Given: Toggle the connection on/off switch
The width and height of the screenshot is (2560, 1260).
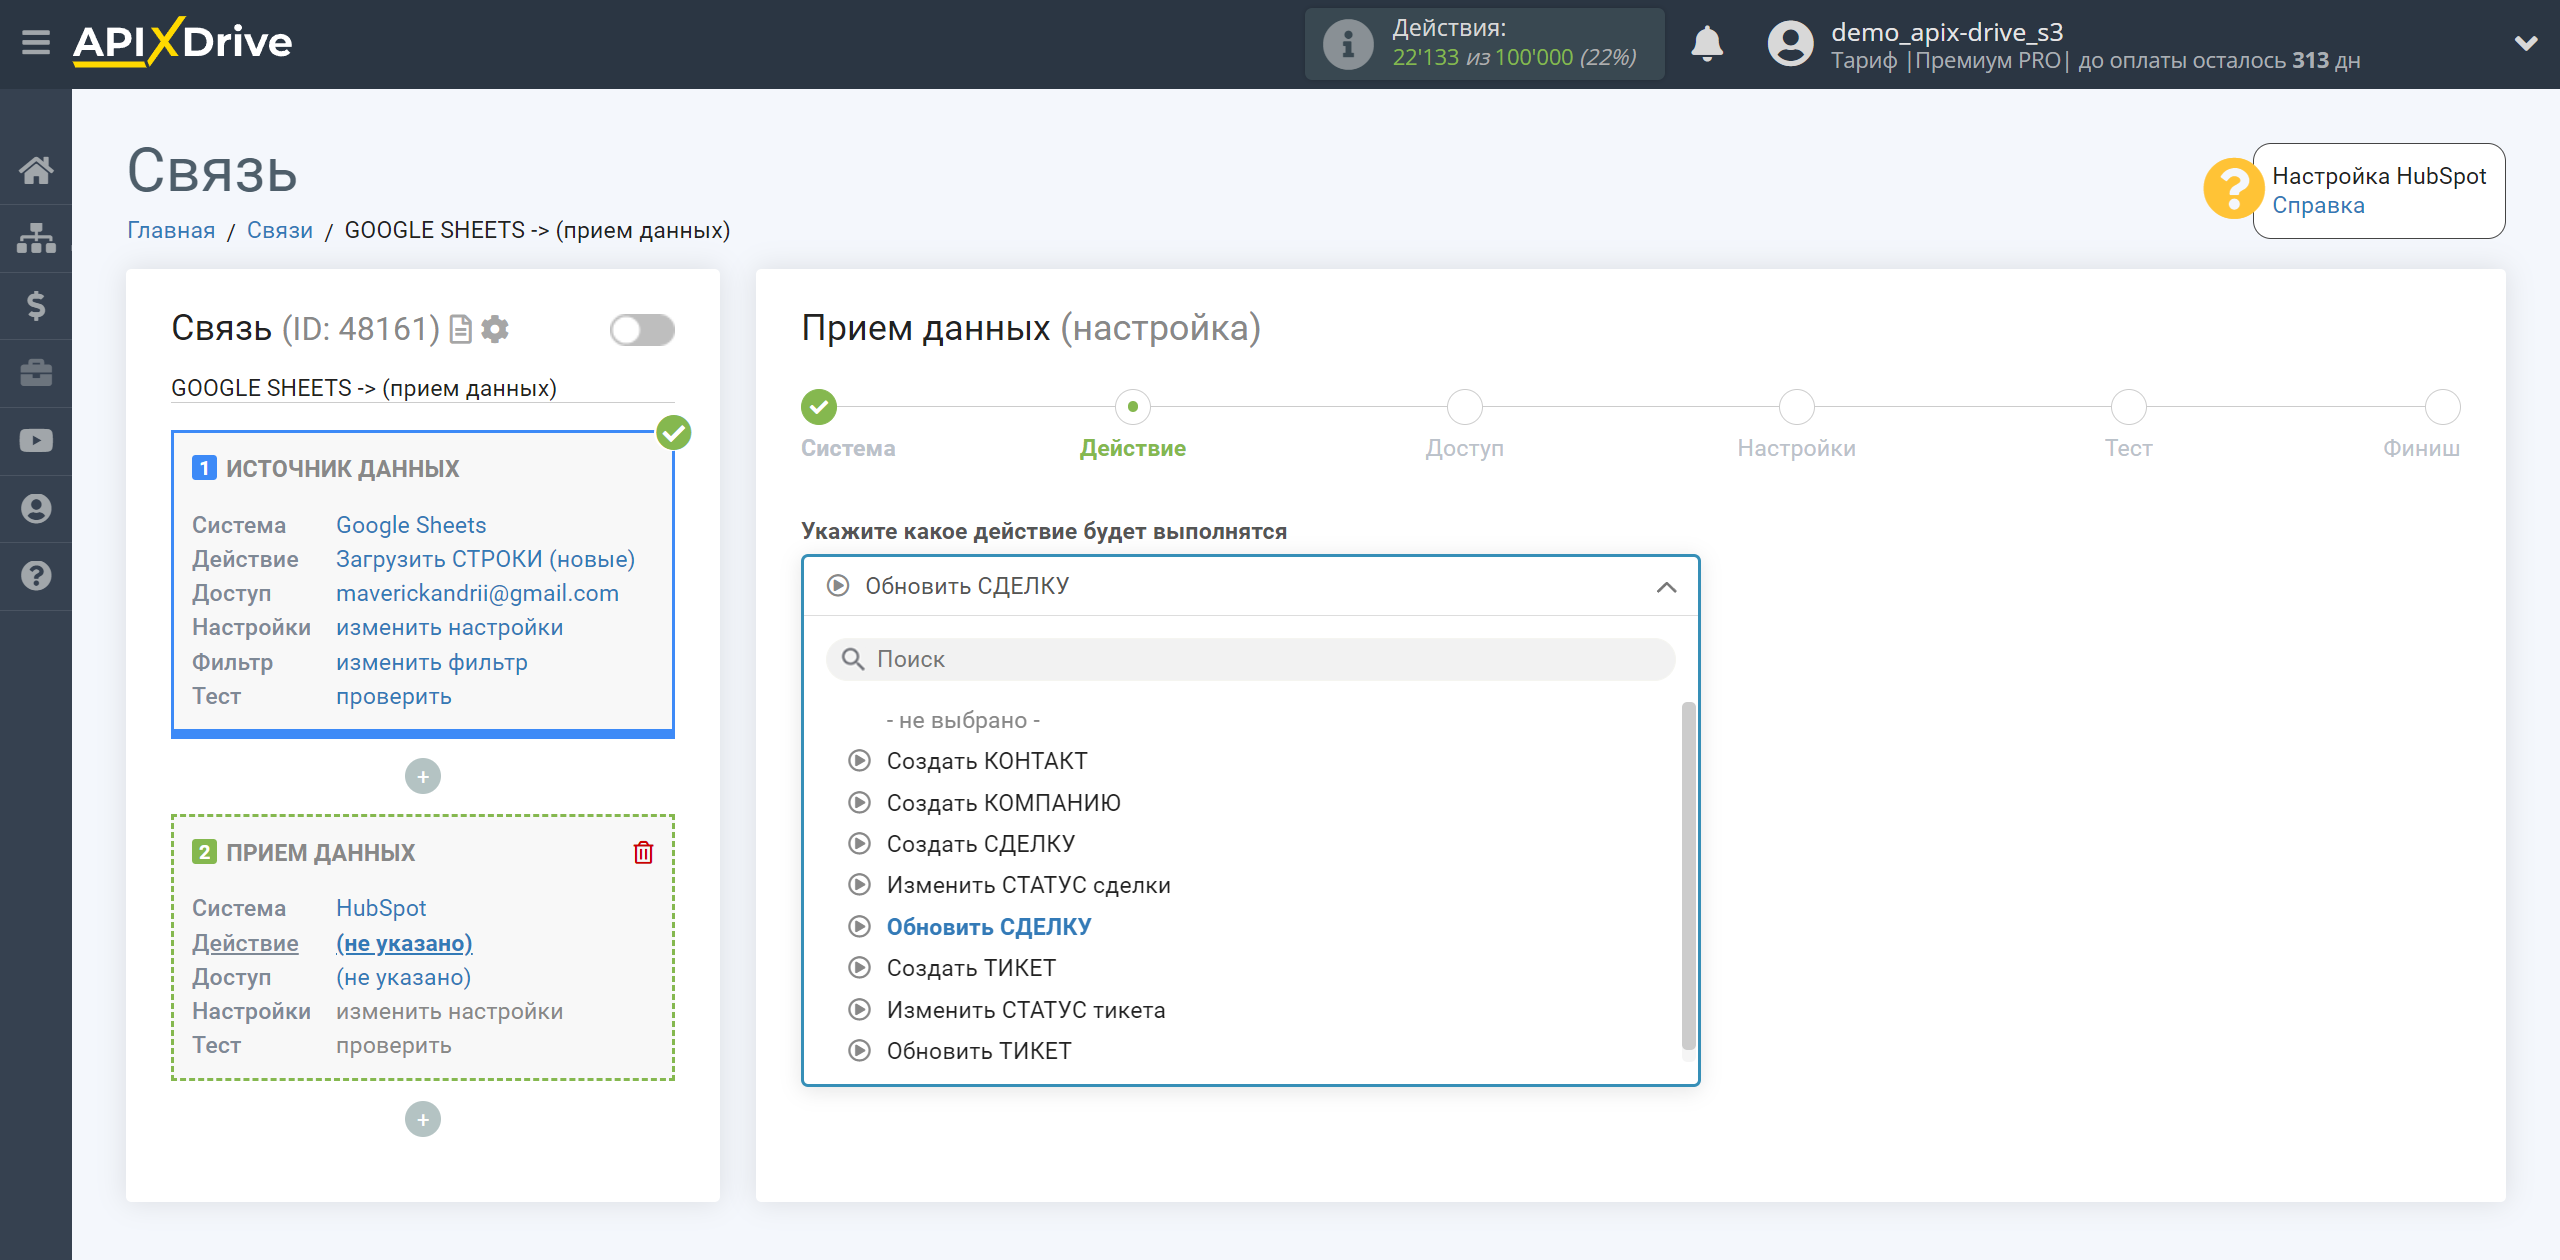Looking at the screenshot, I should pyautogui.click(x=642, y=330).
